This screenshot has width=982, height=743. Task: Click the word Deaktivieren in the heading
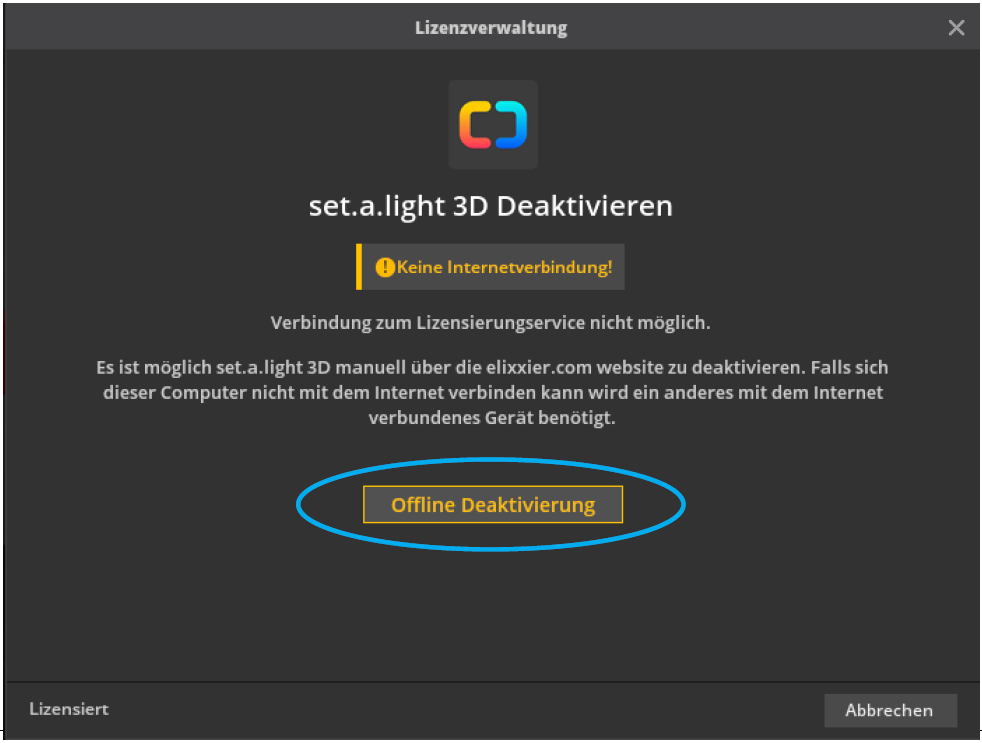coord(585,206)
